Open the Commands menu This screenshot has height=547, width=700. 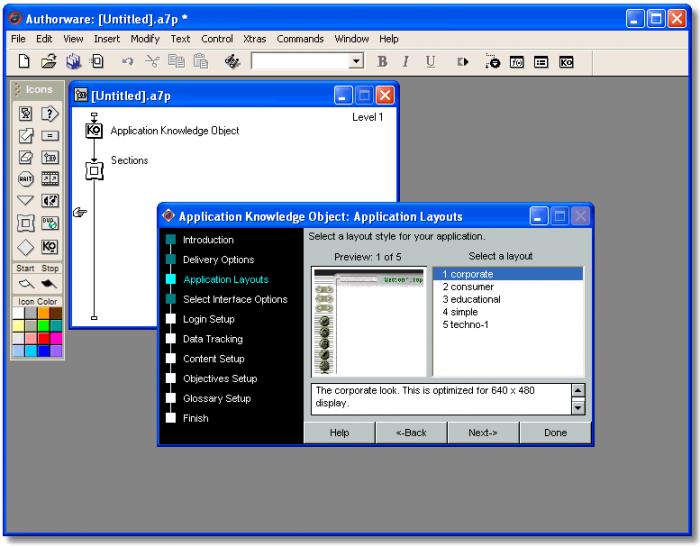pos(300,39)
